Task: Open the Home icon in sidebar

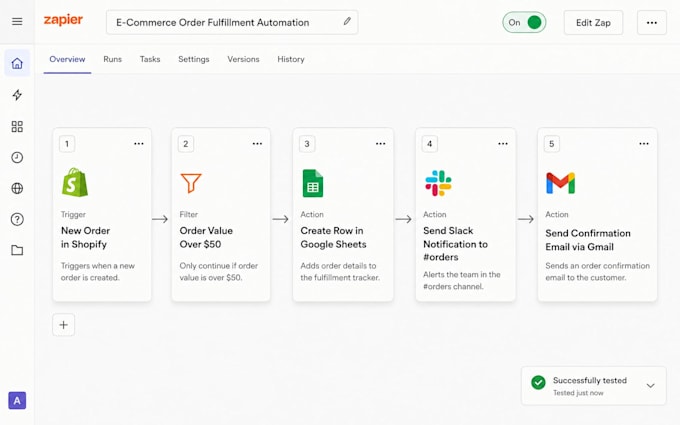Action: point(17,63)
